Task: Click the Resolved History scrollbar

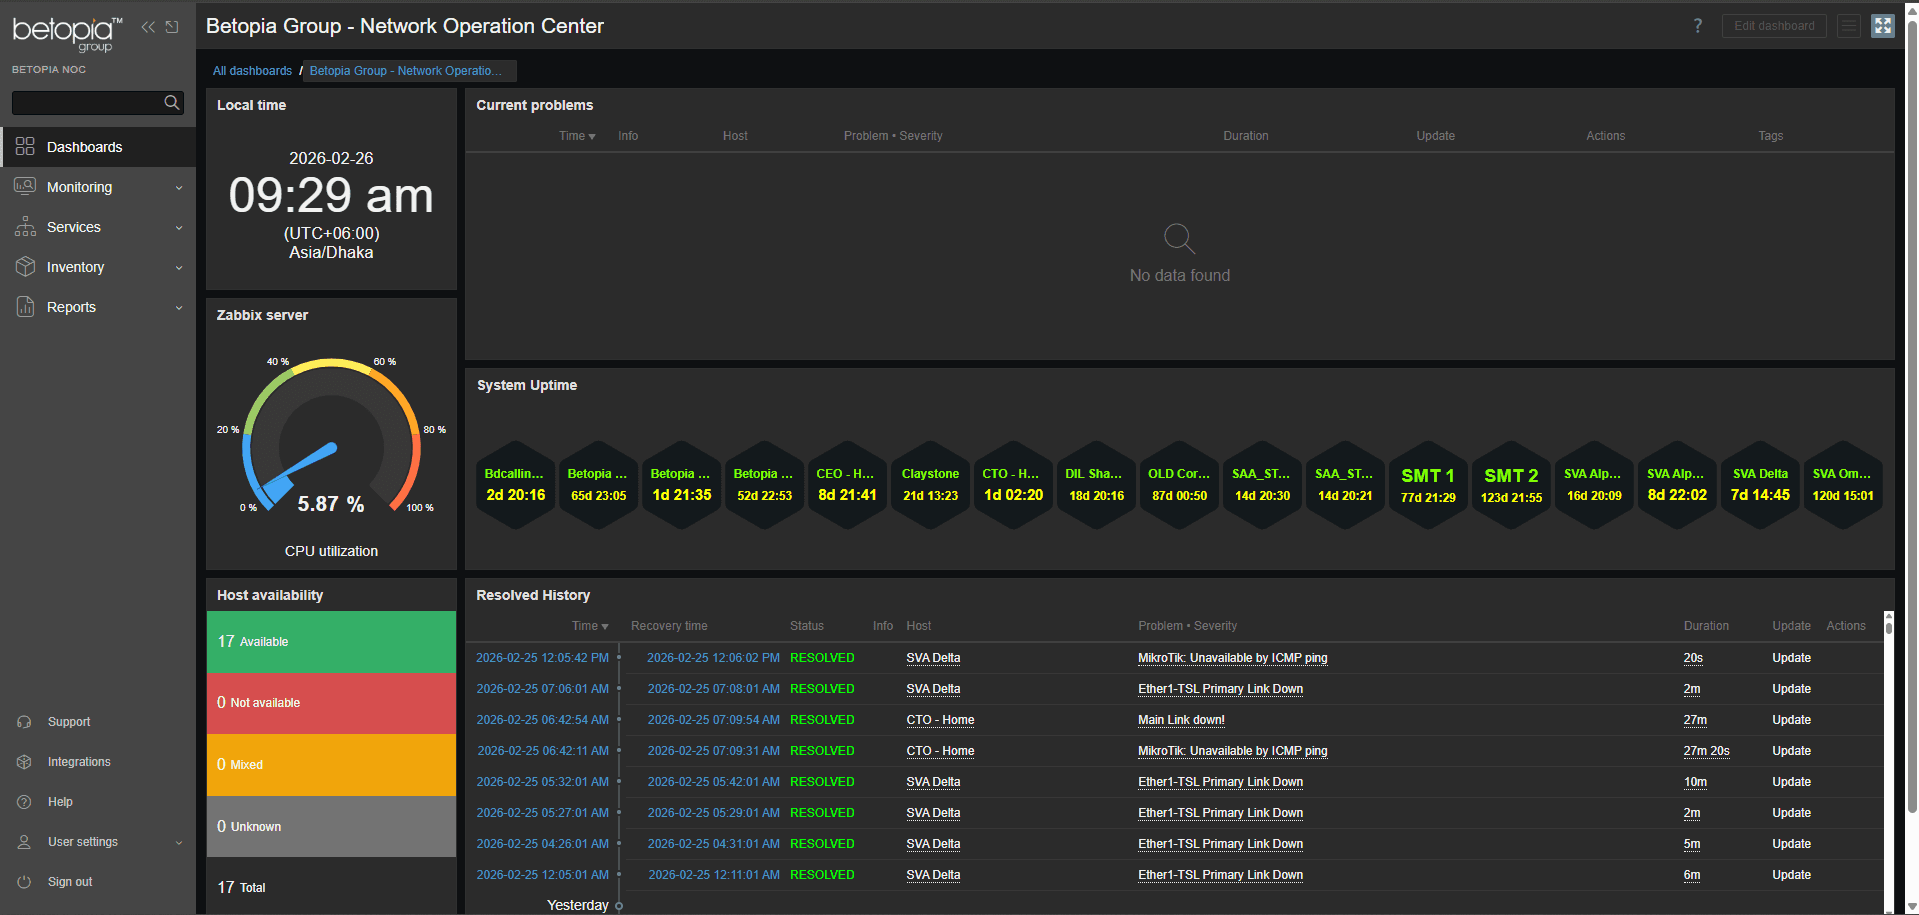Action: click(1888, 760)
